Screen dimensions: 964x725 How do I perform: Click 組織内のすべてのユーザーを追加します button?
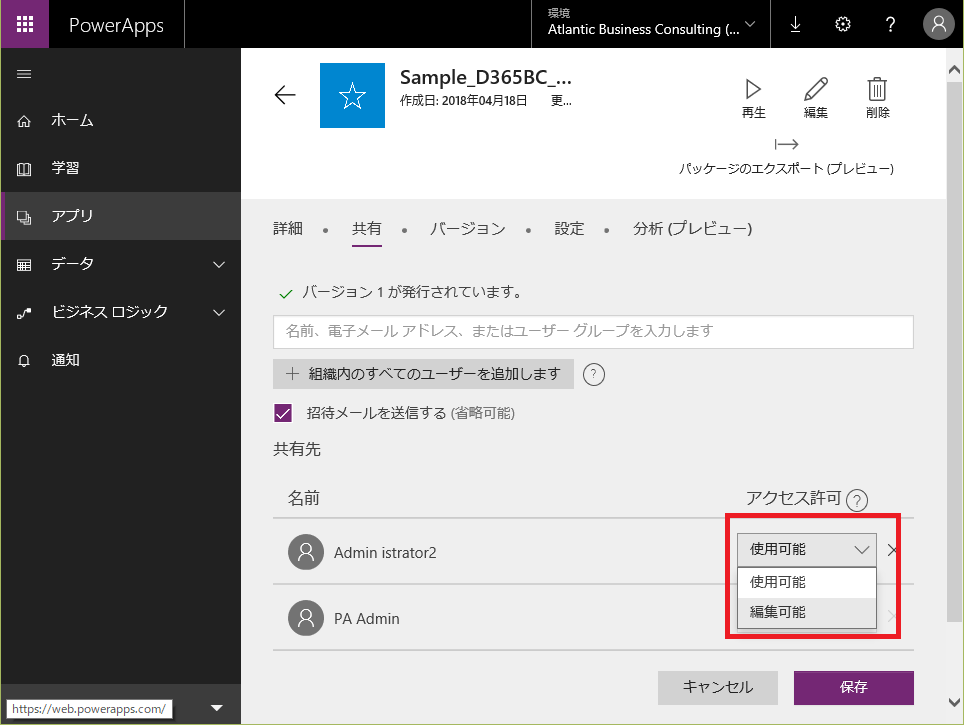coord(423,374)
